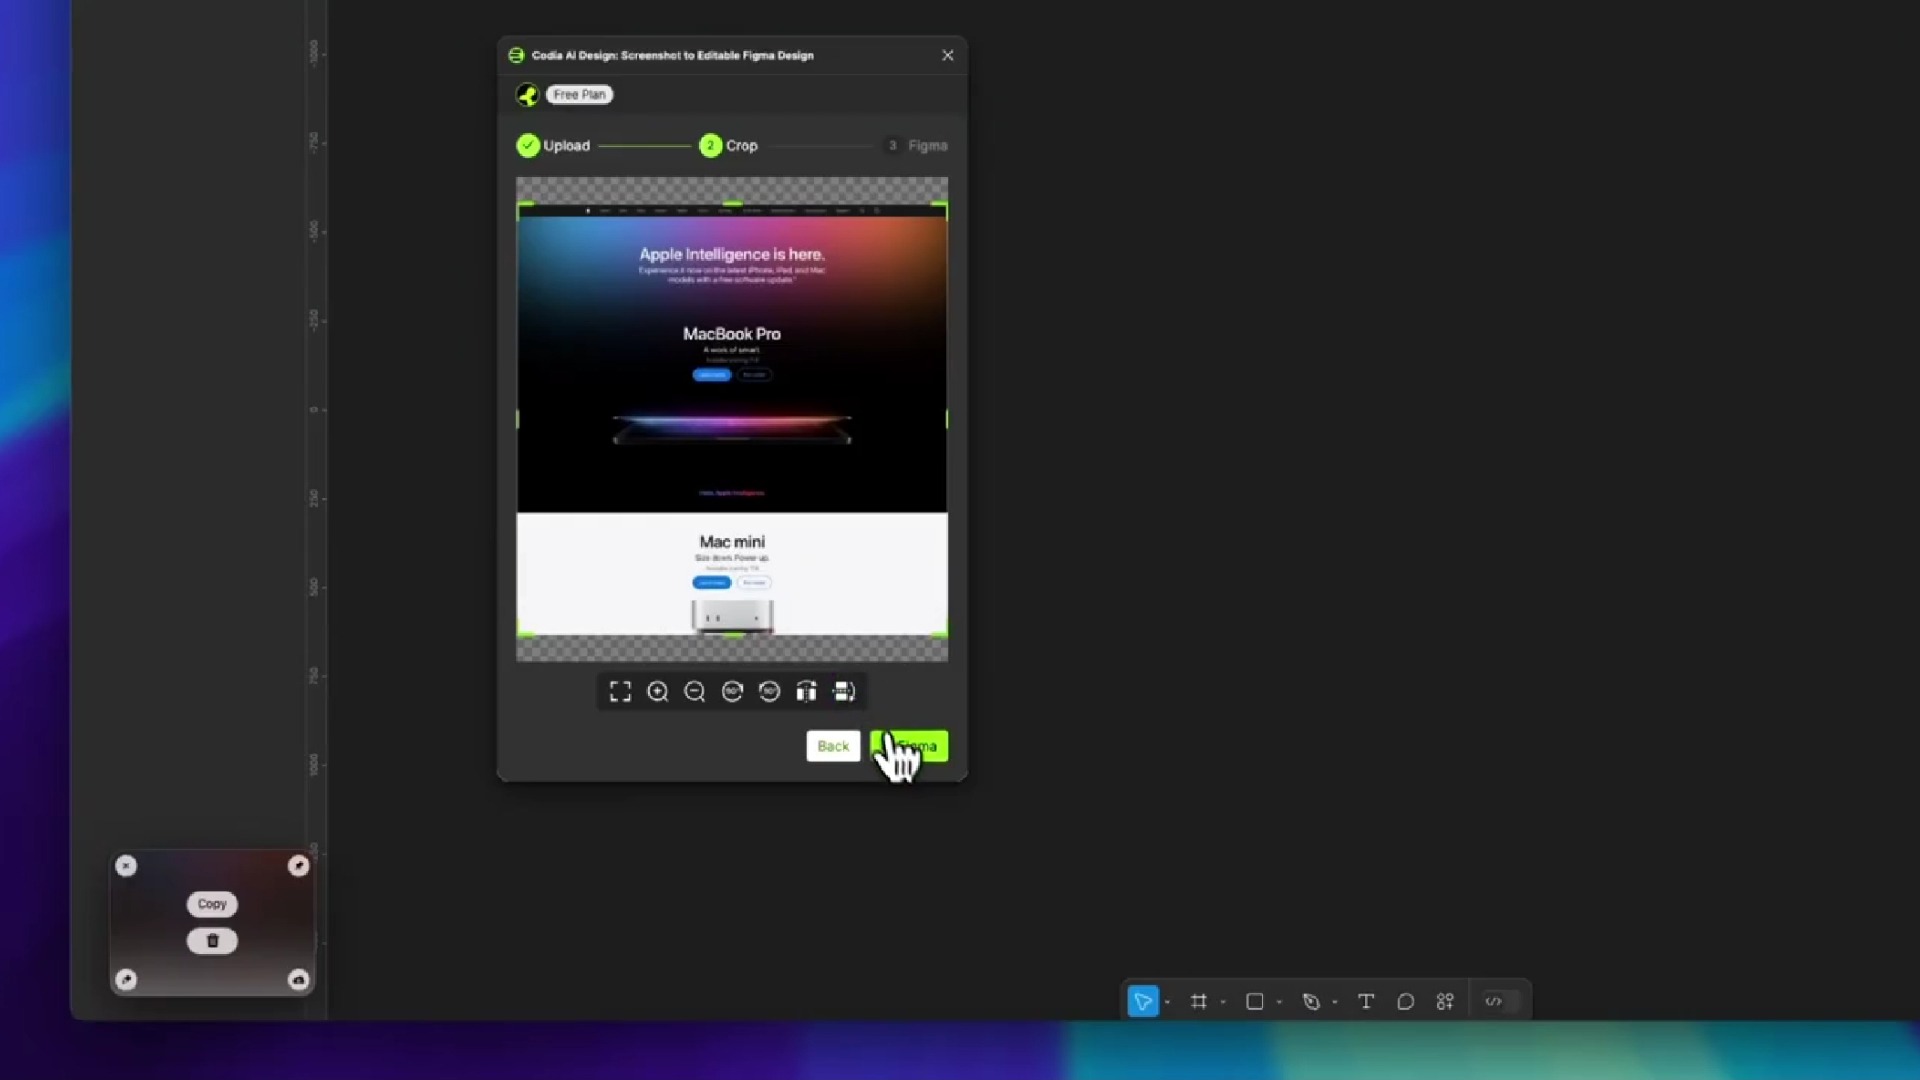This screenshot has height=1080, width=1920.
Task: Click the Free Plan badge
Action: (x=579, y=94)
